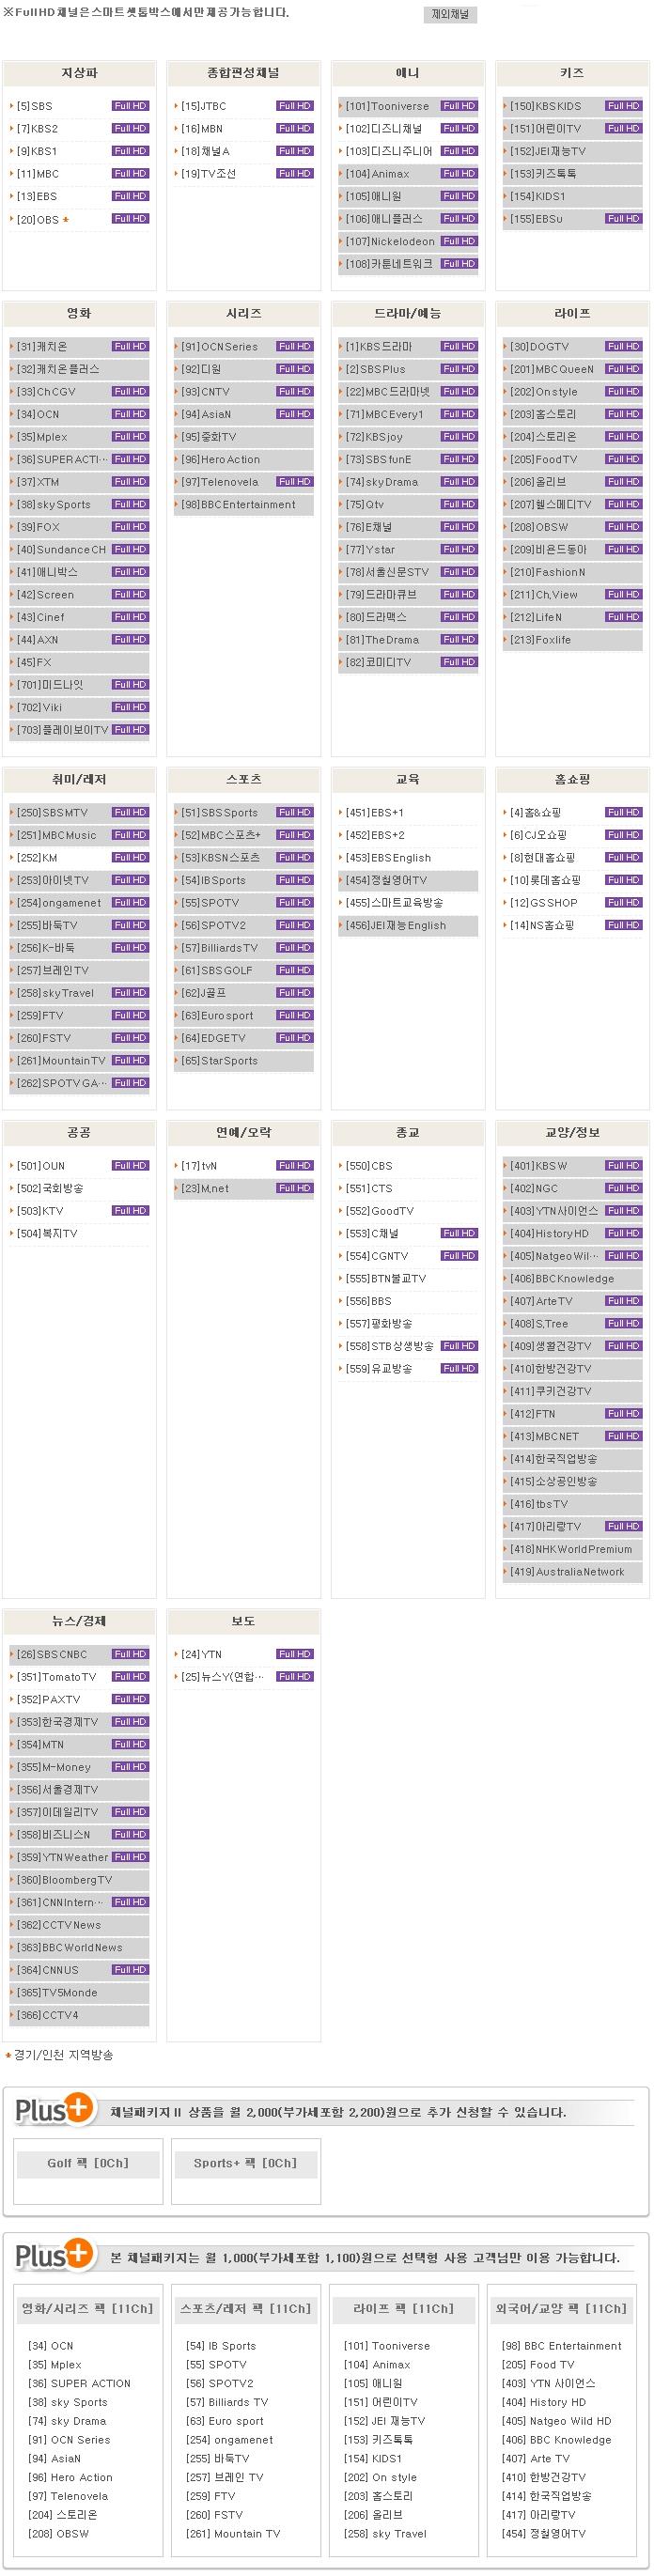654x2576 pixels.
Task: Open the [504]복지TV channel link
Action: pos(47,1234)
